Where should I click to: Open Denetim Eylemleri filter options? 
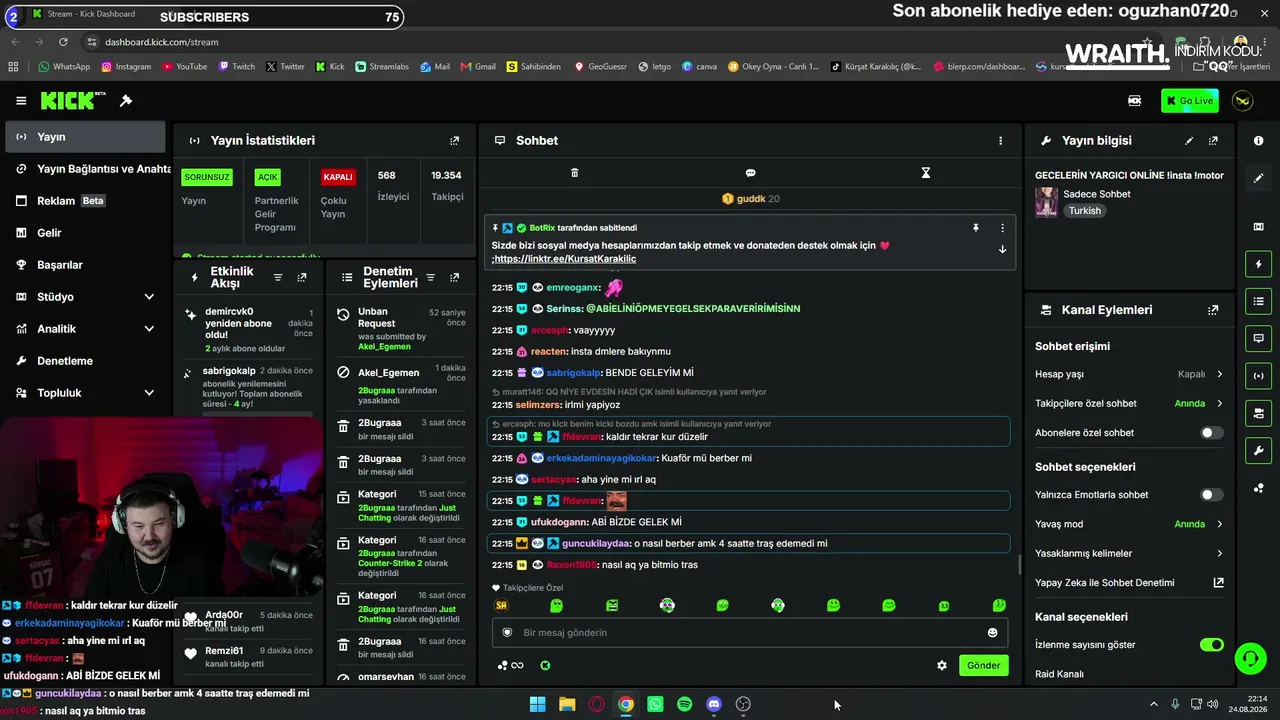[430, 277]
